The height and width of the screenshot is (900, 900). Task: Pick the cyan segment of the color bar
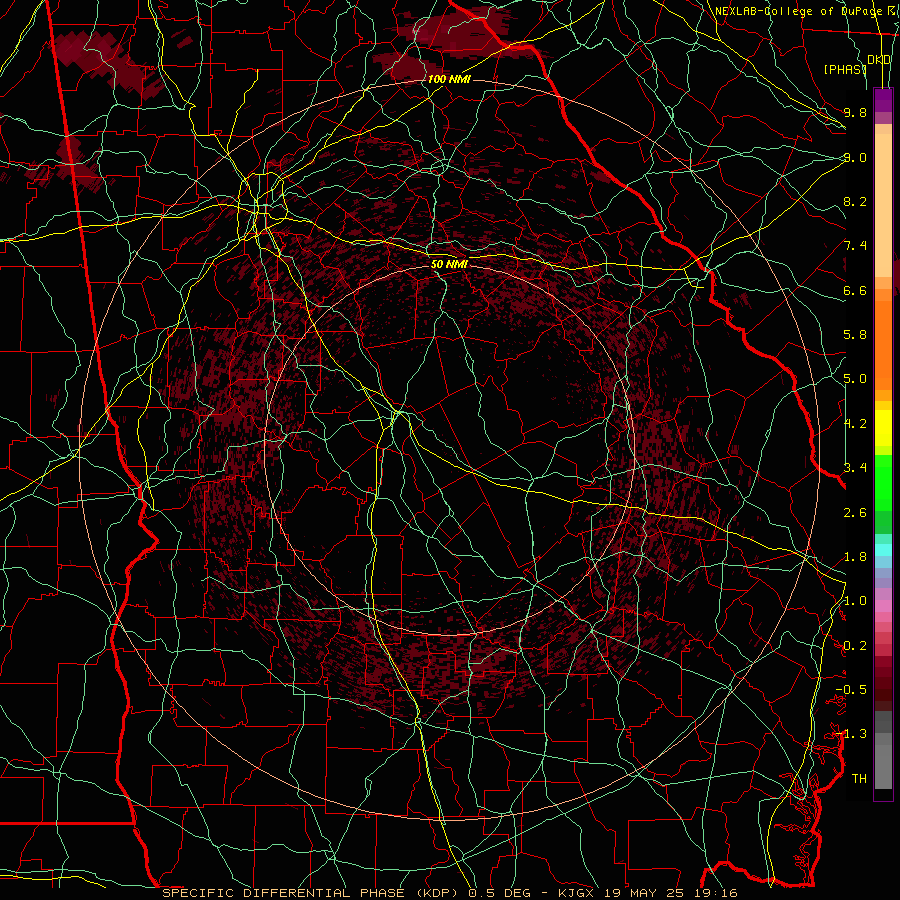(x=883, y=550)
